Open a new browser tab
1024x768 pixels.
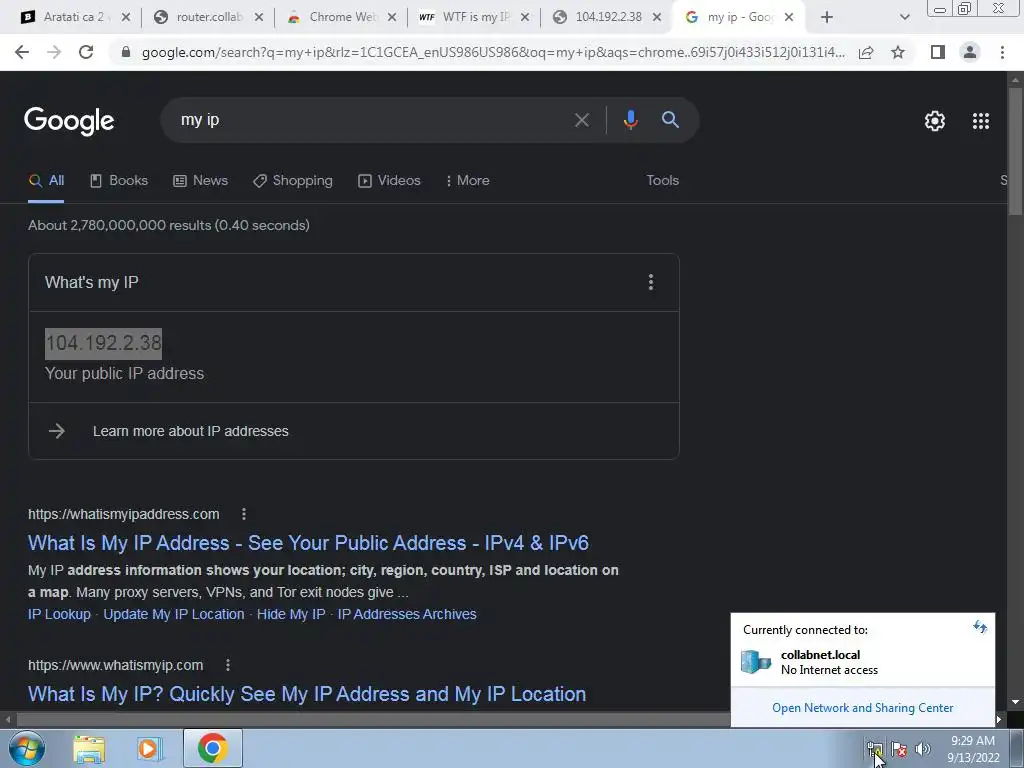tap(827, 18)
